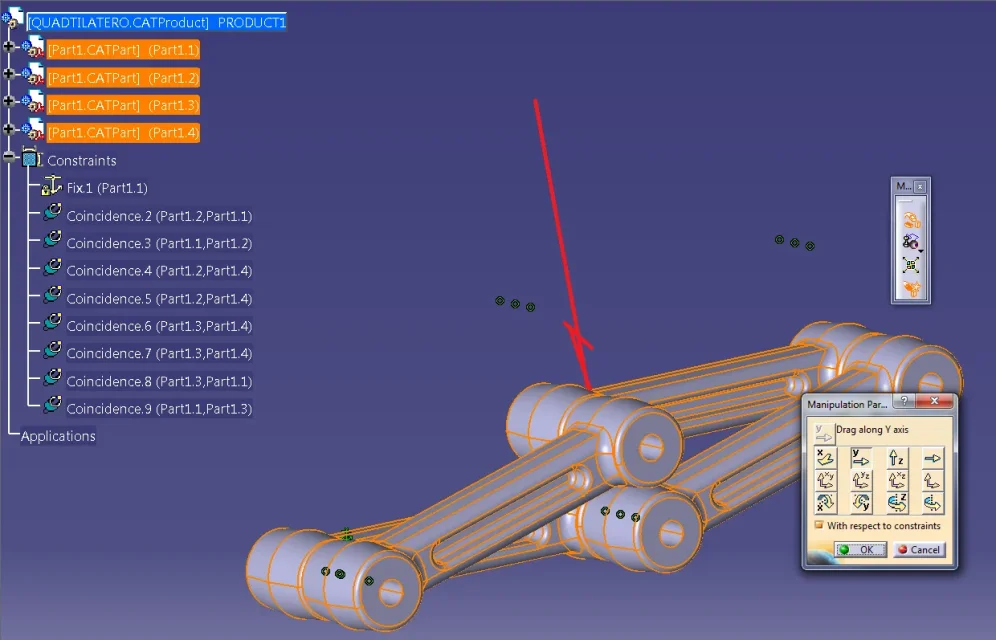The image size is (996, 640).
Task: Close the Move toolbar
Action: pyautogui.click(x=920, y=186)
